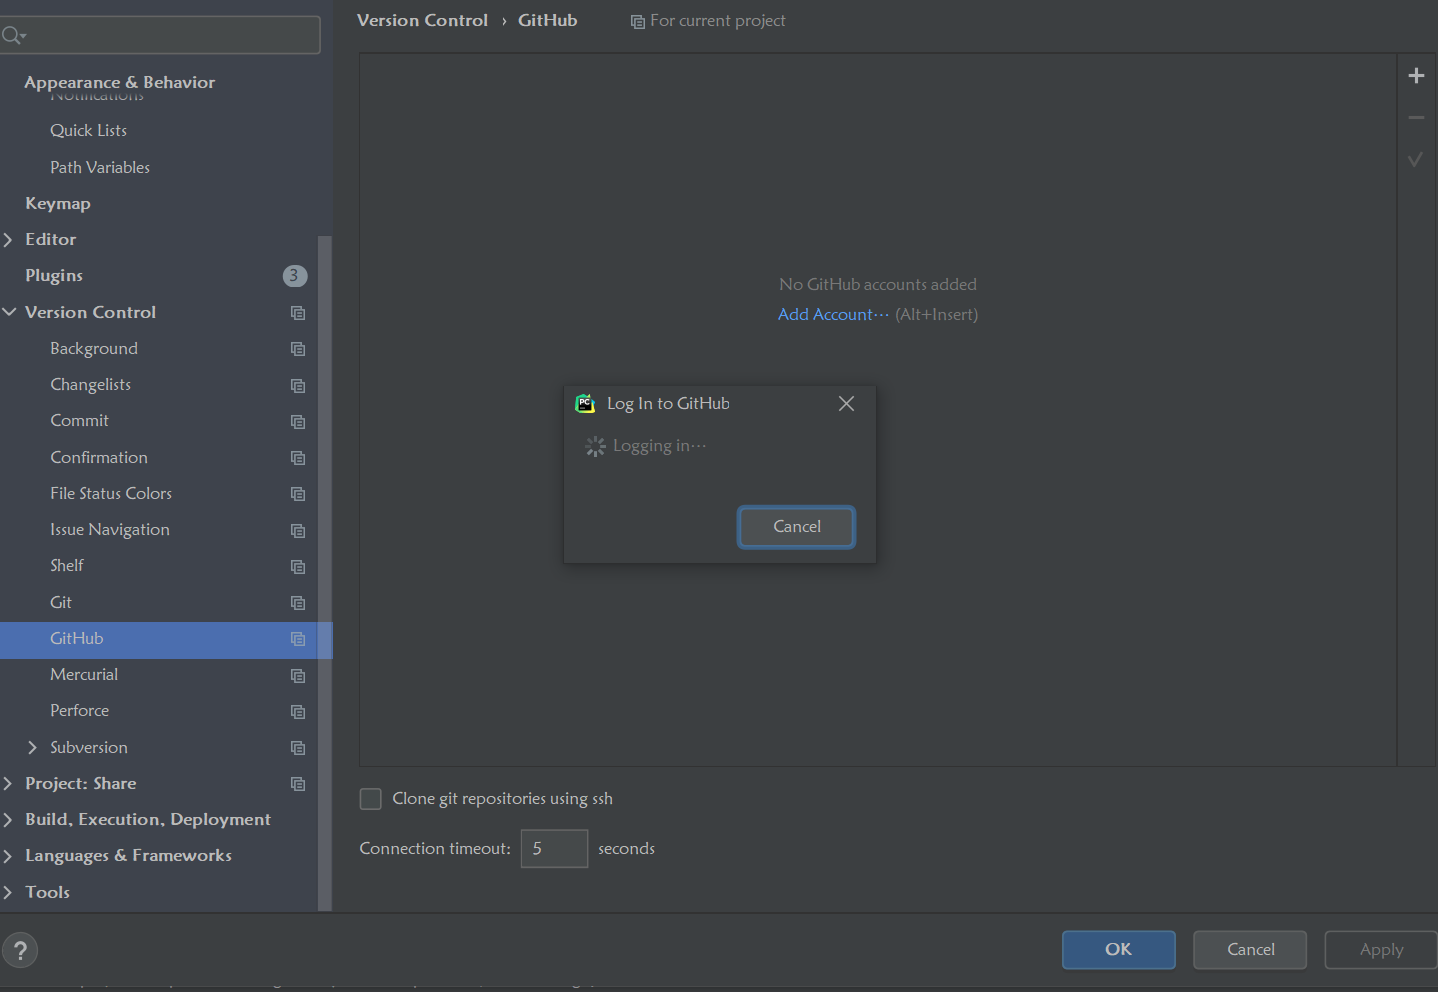Click project-level icon next to Git
This screenshot has height=992, width=1438.
coord(298,603)
